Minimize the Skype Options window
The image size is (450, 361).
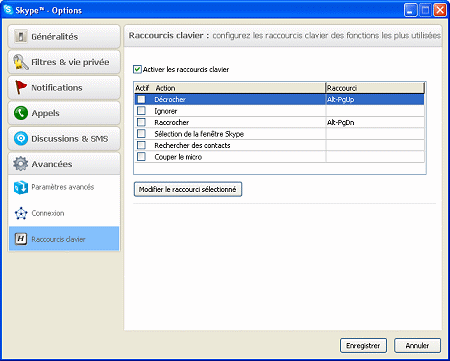(411, 10)
